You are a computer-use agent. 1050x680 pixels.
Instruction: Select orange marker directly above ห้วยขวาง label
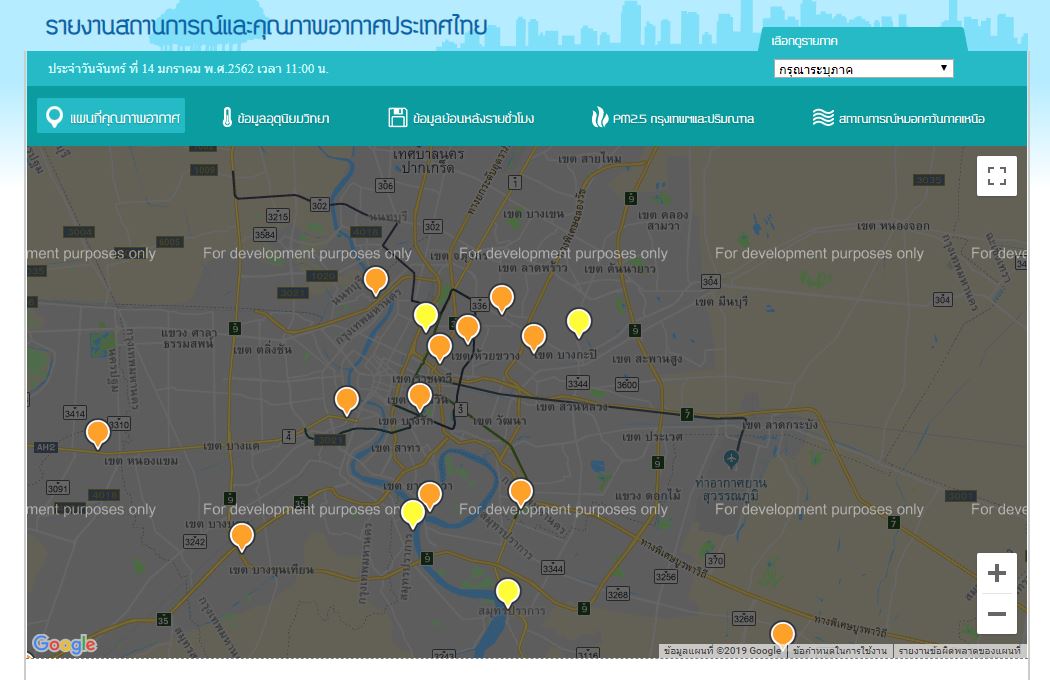pyautogui.click(x=467, y=329)
